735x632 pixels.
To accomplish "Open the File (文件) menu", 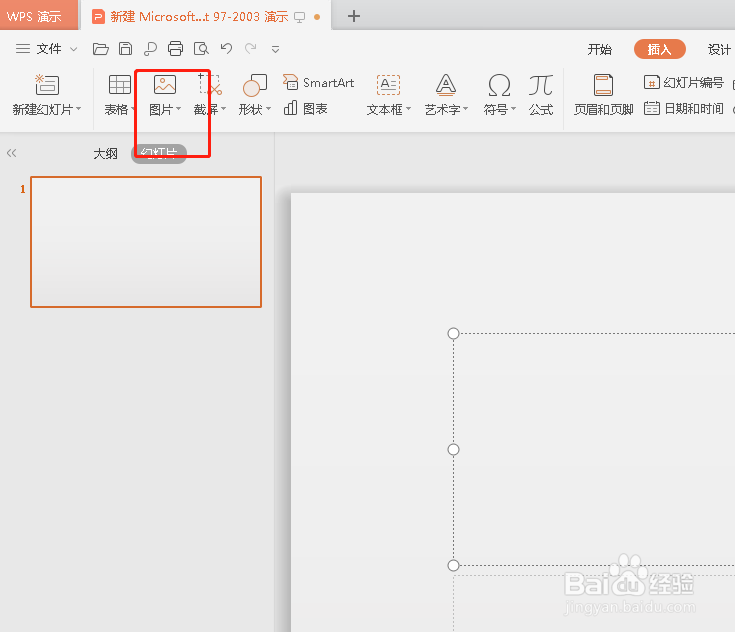I will pyautogui.click(x=49, y=49).
